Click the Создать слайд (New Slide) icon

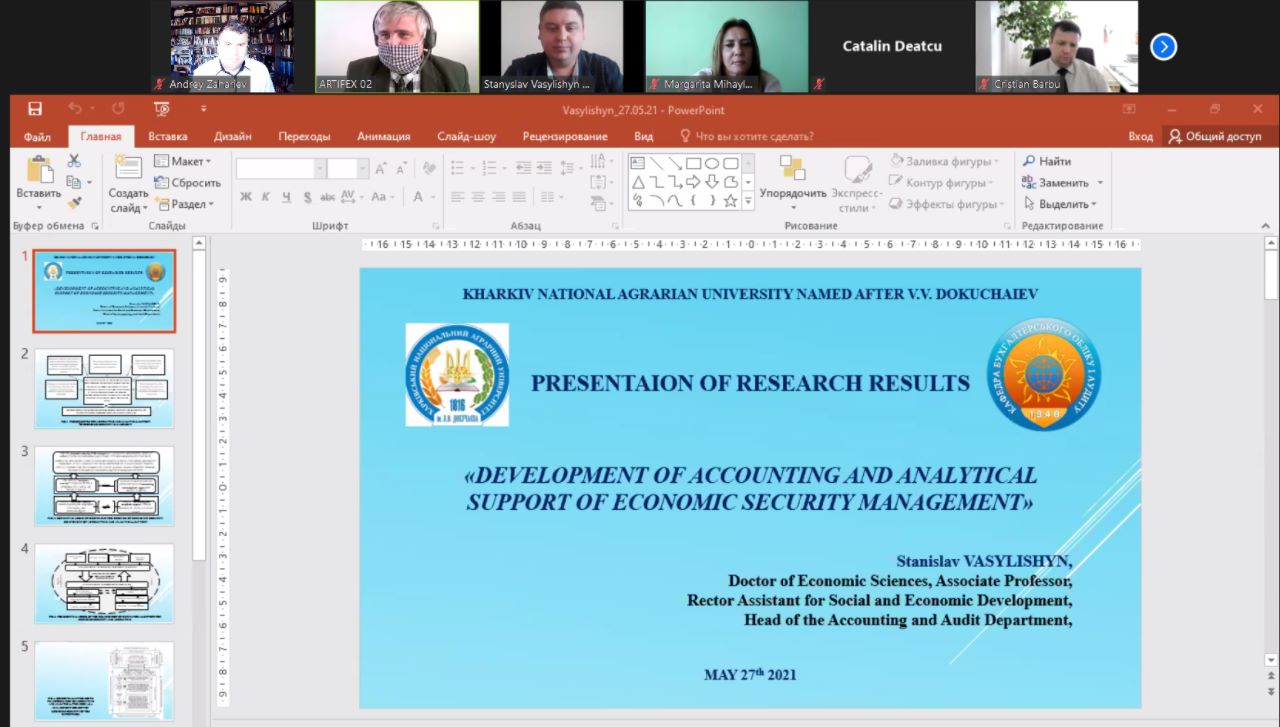click(128, 168)
